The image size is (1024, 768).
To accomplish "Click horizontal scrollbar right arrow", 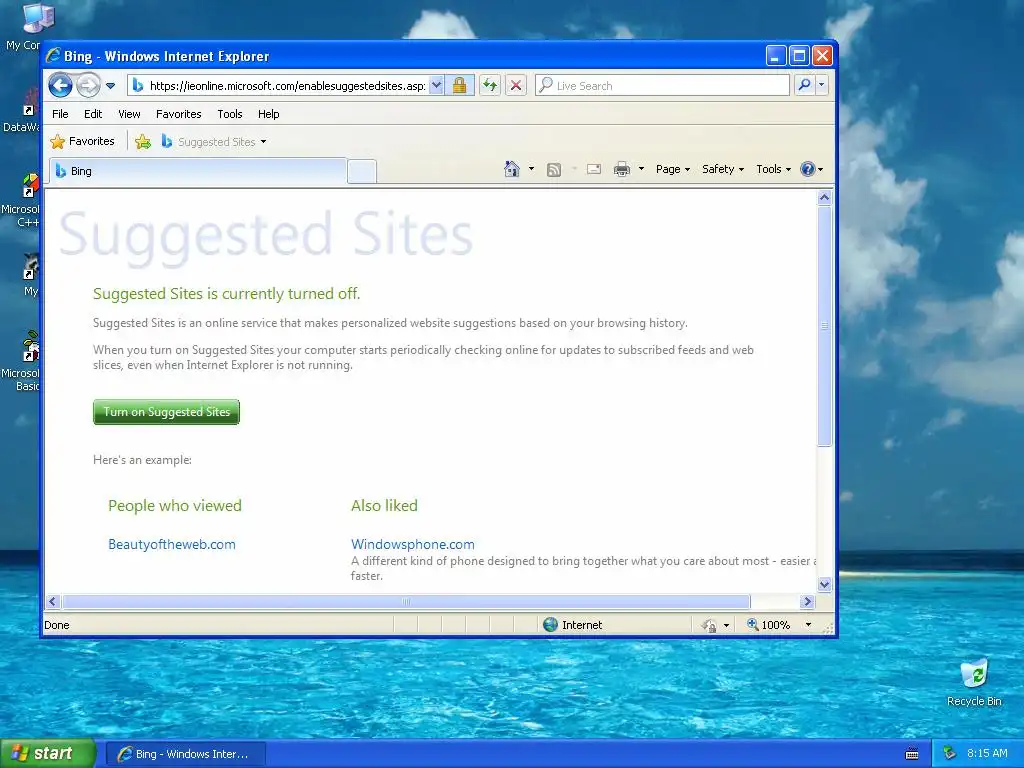I will 807,601.
